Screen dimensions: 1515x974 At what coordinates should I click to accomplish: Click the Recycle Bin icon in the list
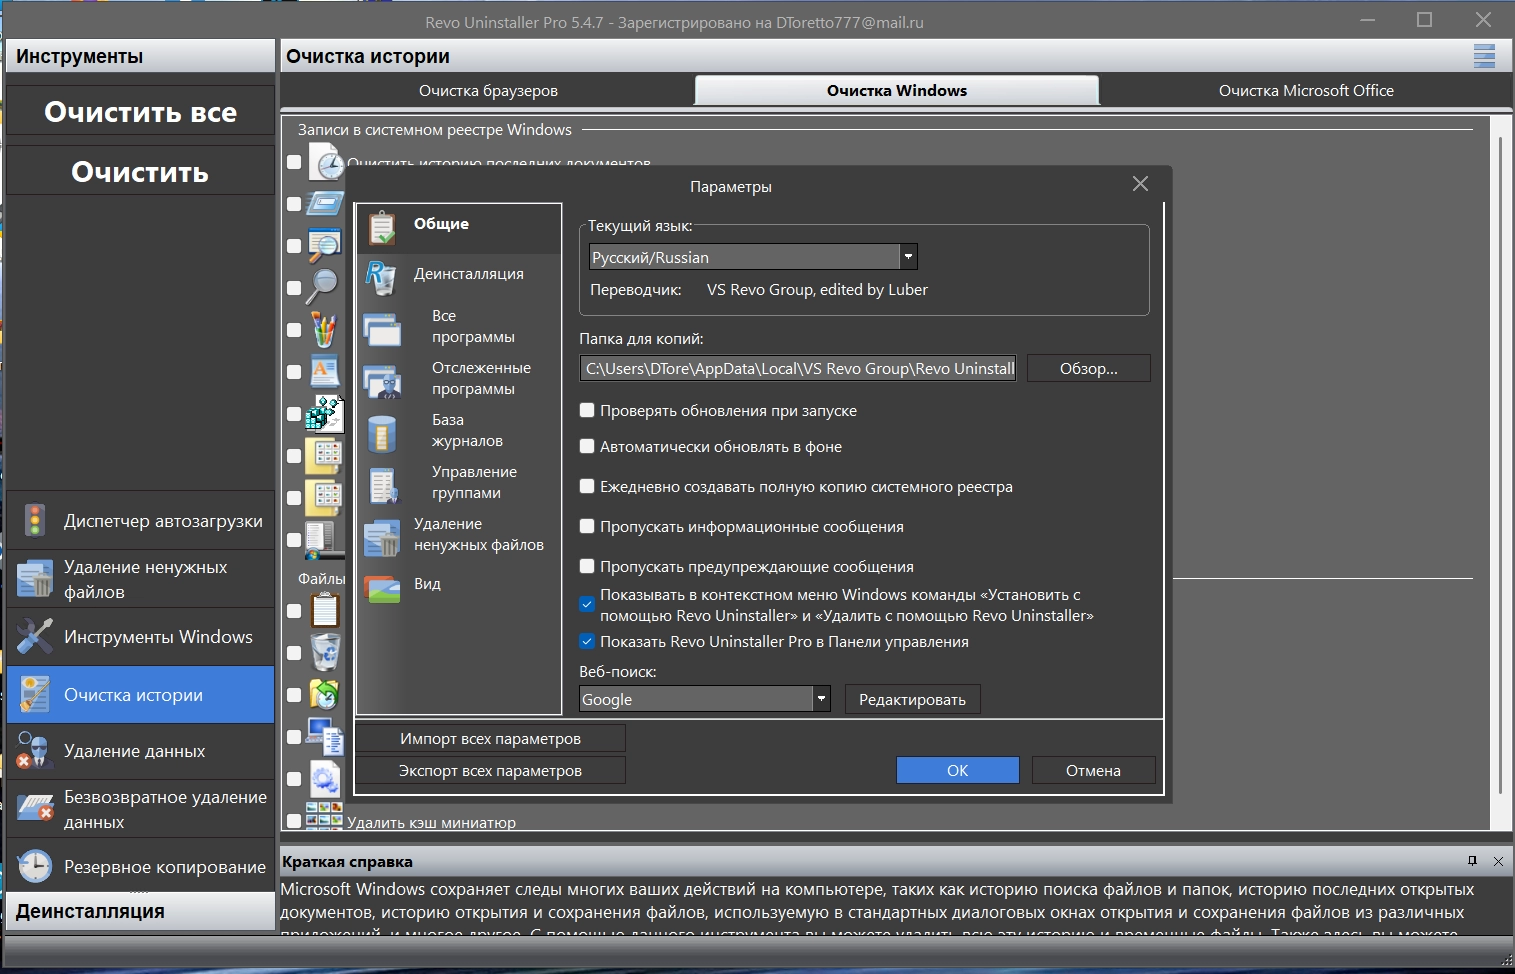(x=325, y=651)
